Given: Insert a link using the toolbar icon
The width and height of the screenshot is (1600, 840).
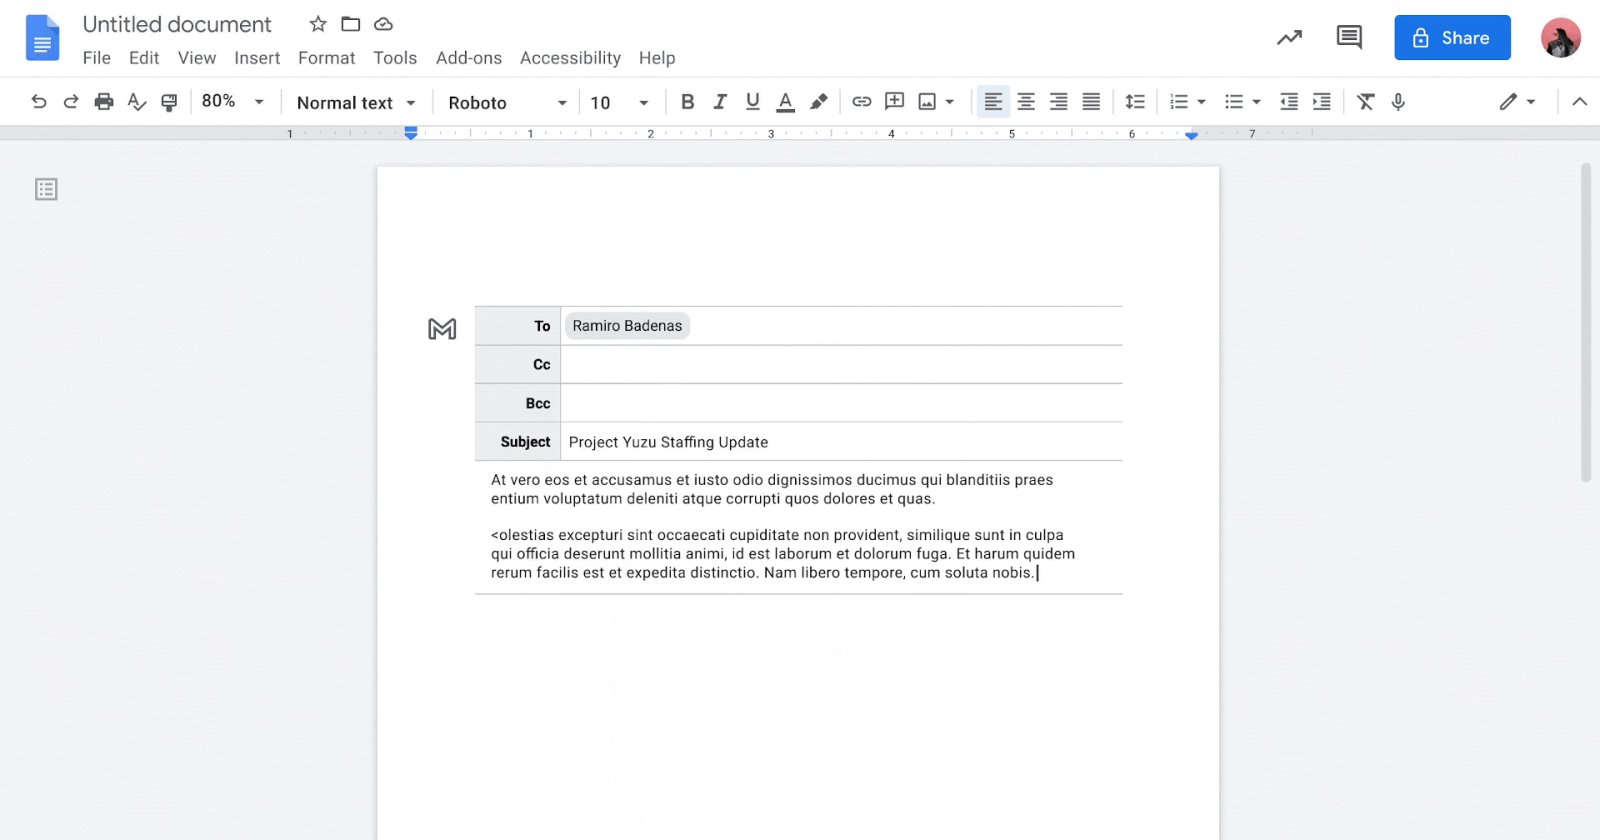Looking at the screenshot, I should coord(861,102).
